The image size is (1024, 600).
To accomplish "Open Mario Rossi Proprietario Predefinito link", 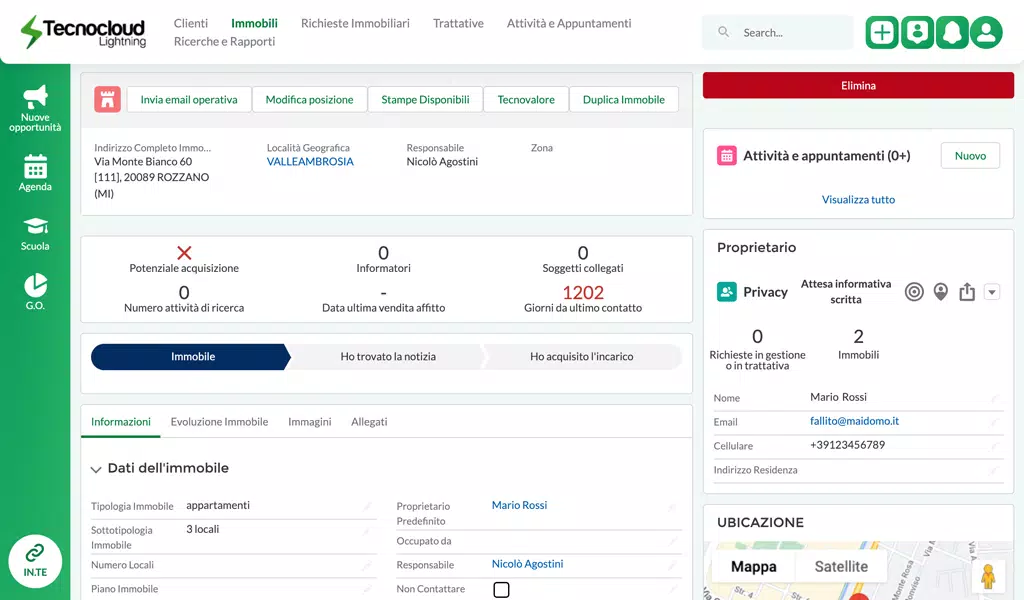I will pyautogui.click(x=519, y=505).
